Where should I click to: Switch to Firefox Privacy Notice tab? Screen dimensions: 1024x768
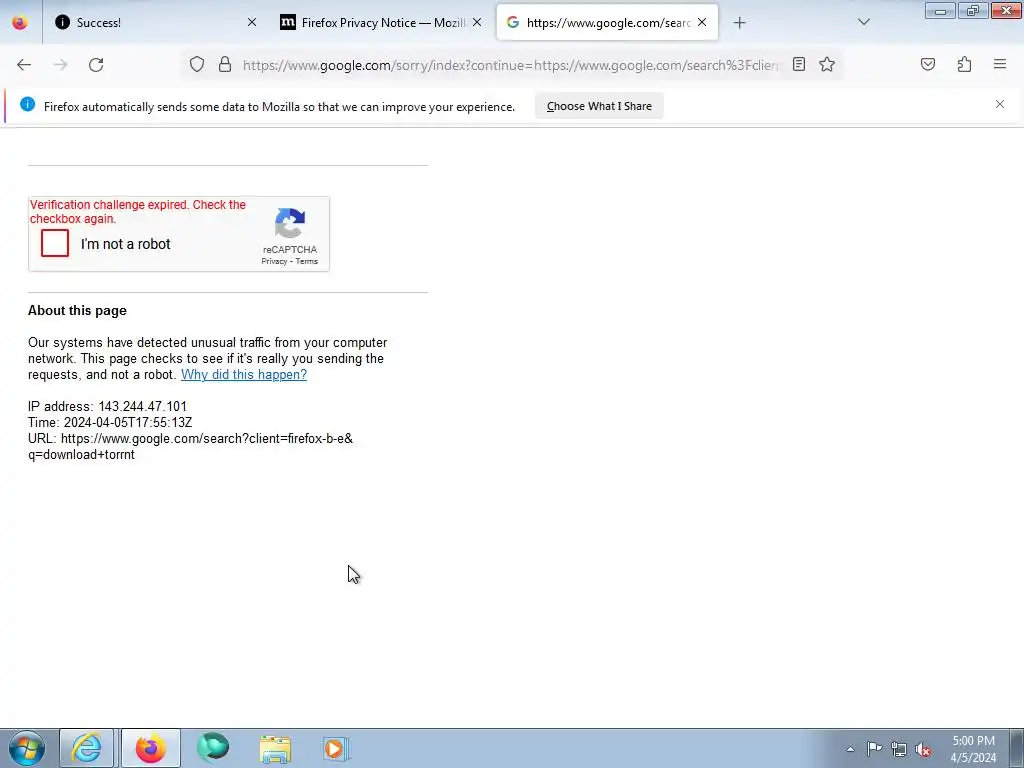(383, 23)
